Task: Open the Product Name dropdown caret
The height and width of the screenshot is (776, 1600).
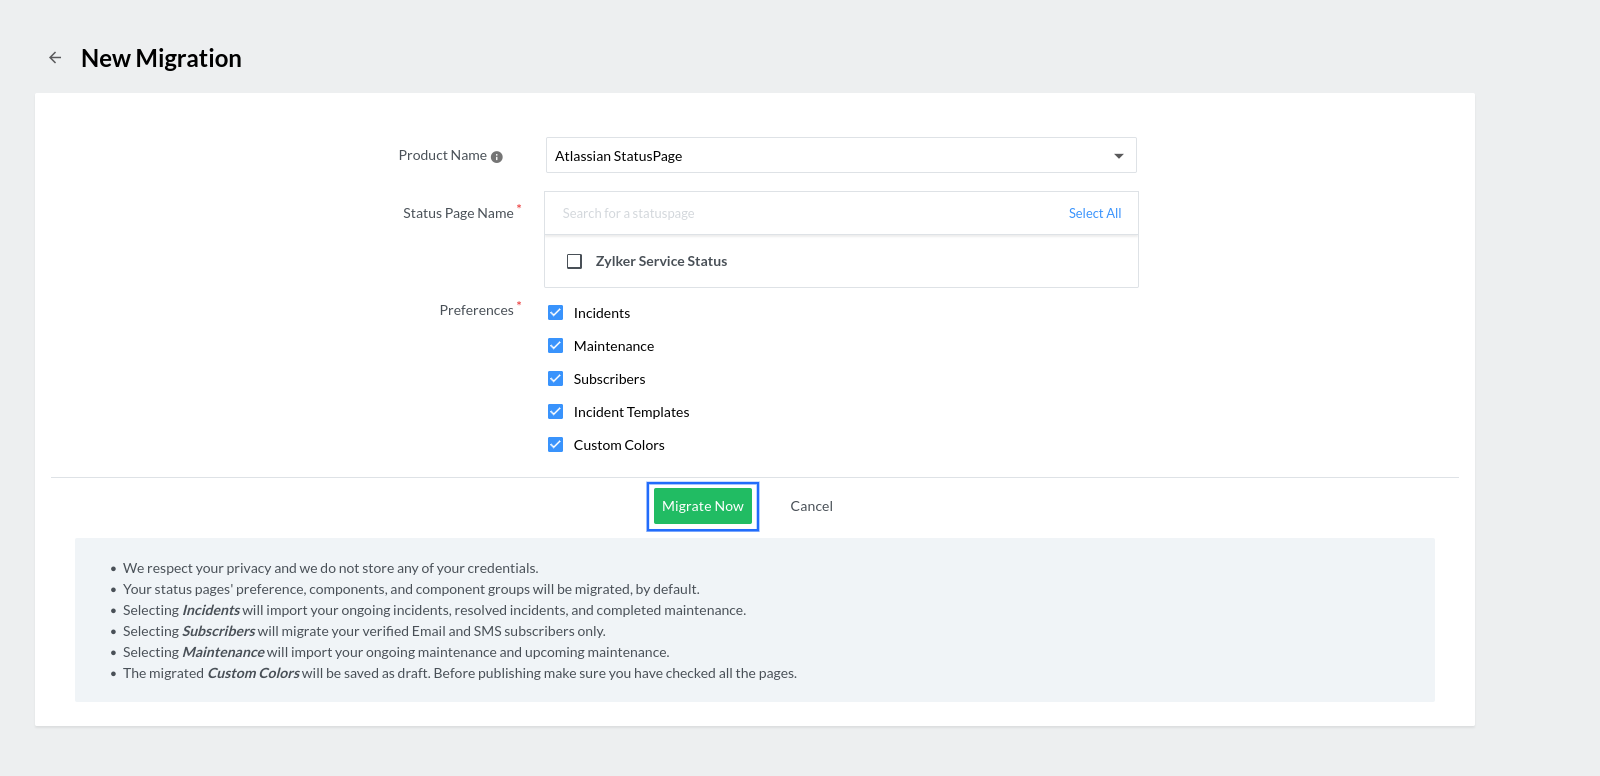Action: [x=1118, y=156]
